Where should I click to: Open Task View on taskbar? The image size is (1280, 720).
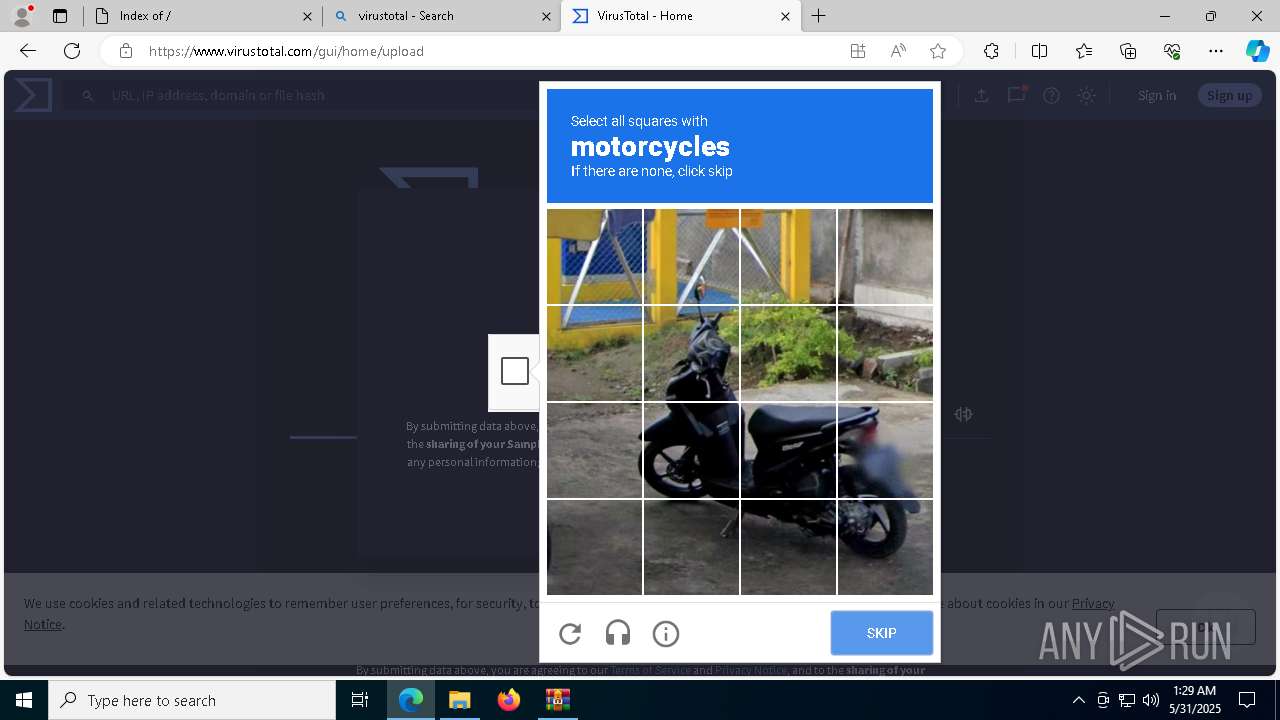(x=360, y=700)
